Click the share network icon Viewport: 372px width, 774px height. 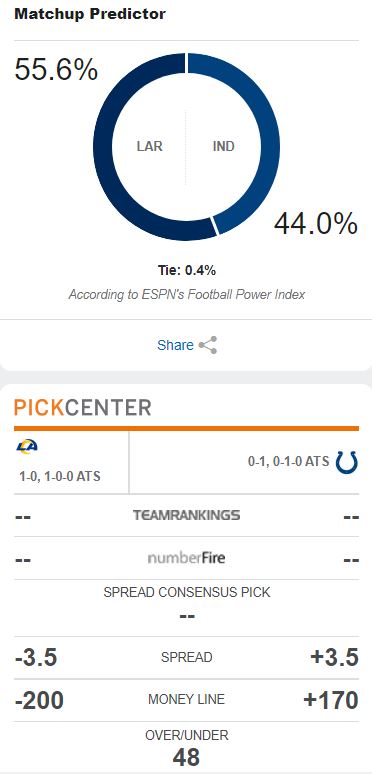[x=208, y=345]
